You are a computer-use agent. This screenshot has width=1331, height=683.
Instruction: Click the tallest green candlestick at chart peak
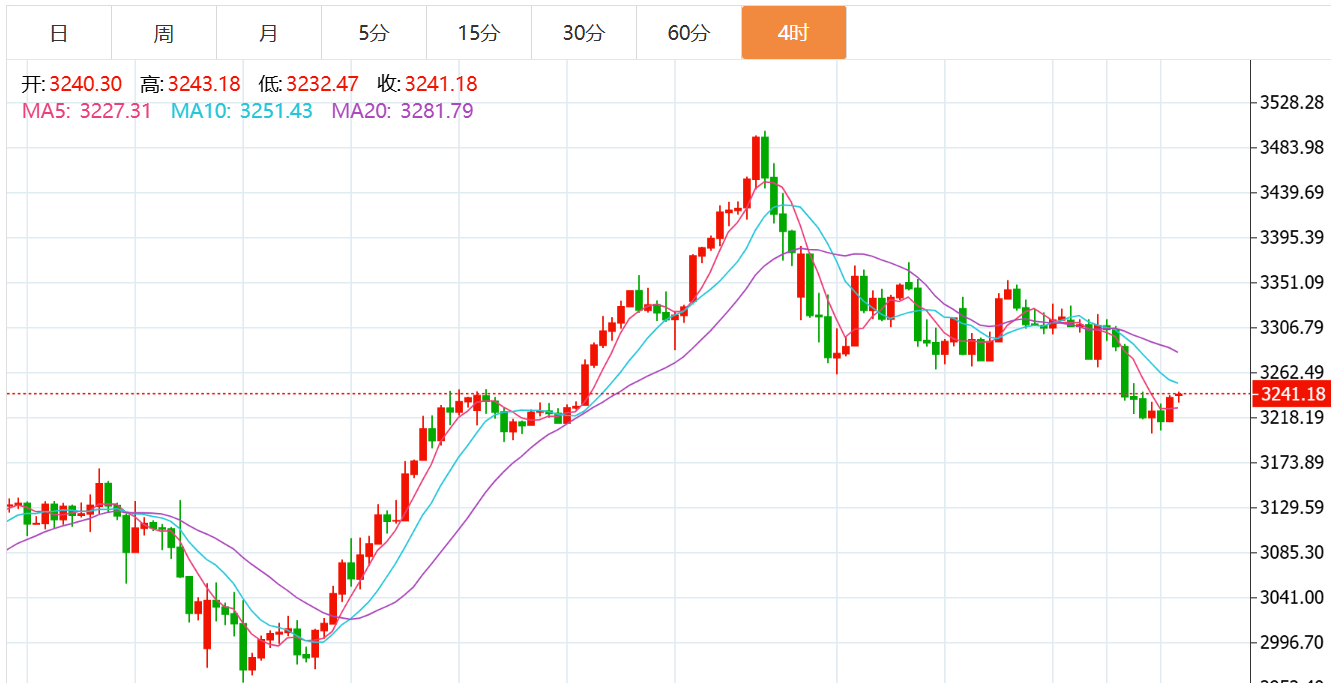click(765, 158)
